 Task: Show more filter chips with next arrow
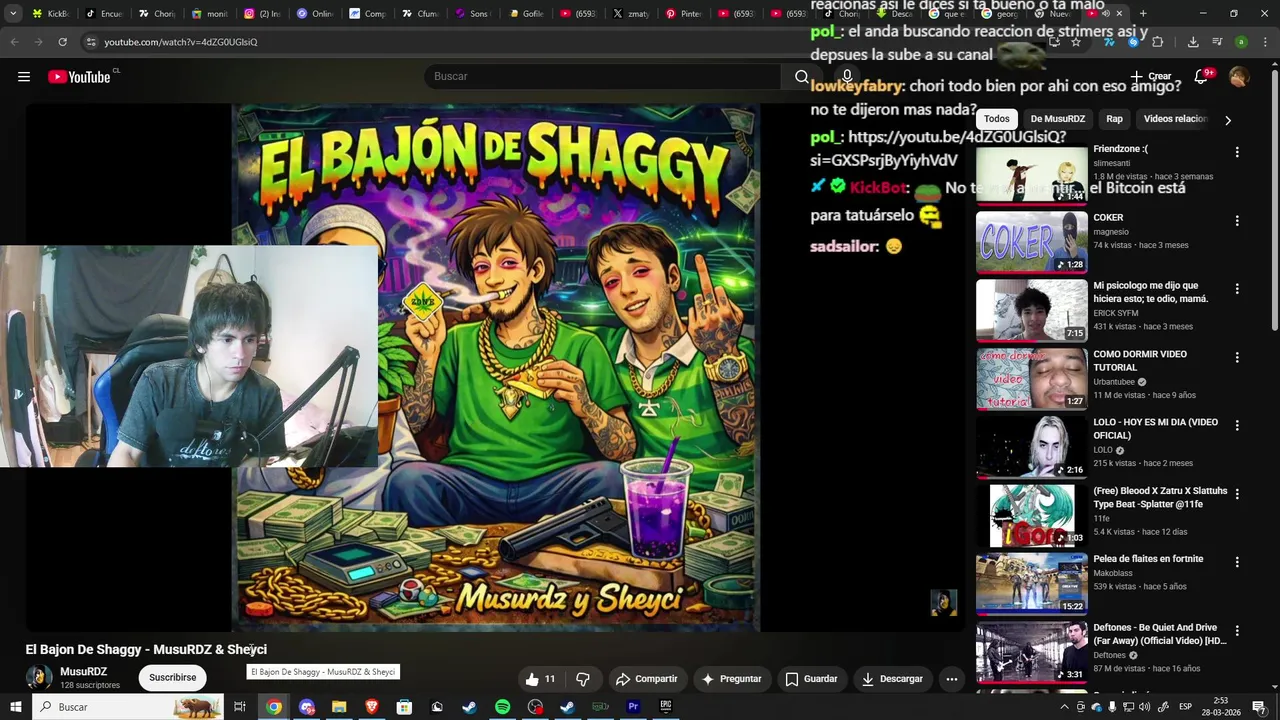[1227, 120]
